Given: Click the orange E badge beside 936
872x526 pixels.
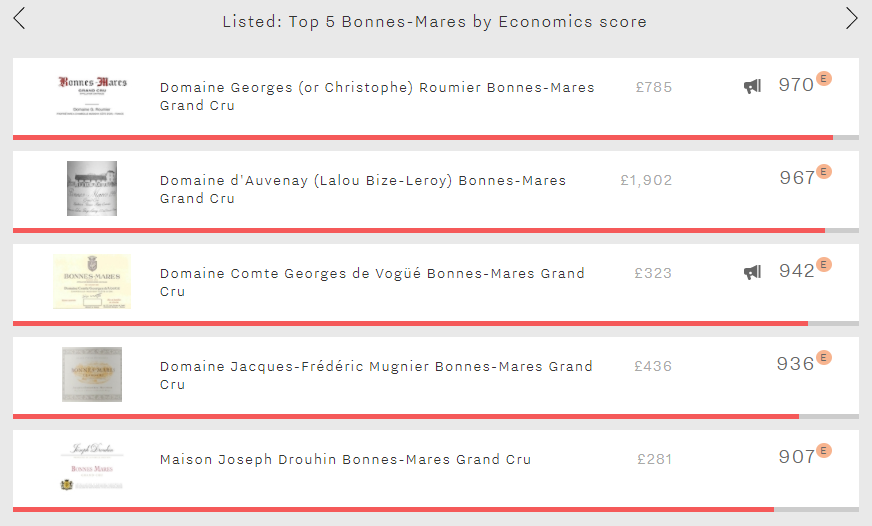Looking at the screenshot, I should point(824,358).
